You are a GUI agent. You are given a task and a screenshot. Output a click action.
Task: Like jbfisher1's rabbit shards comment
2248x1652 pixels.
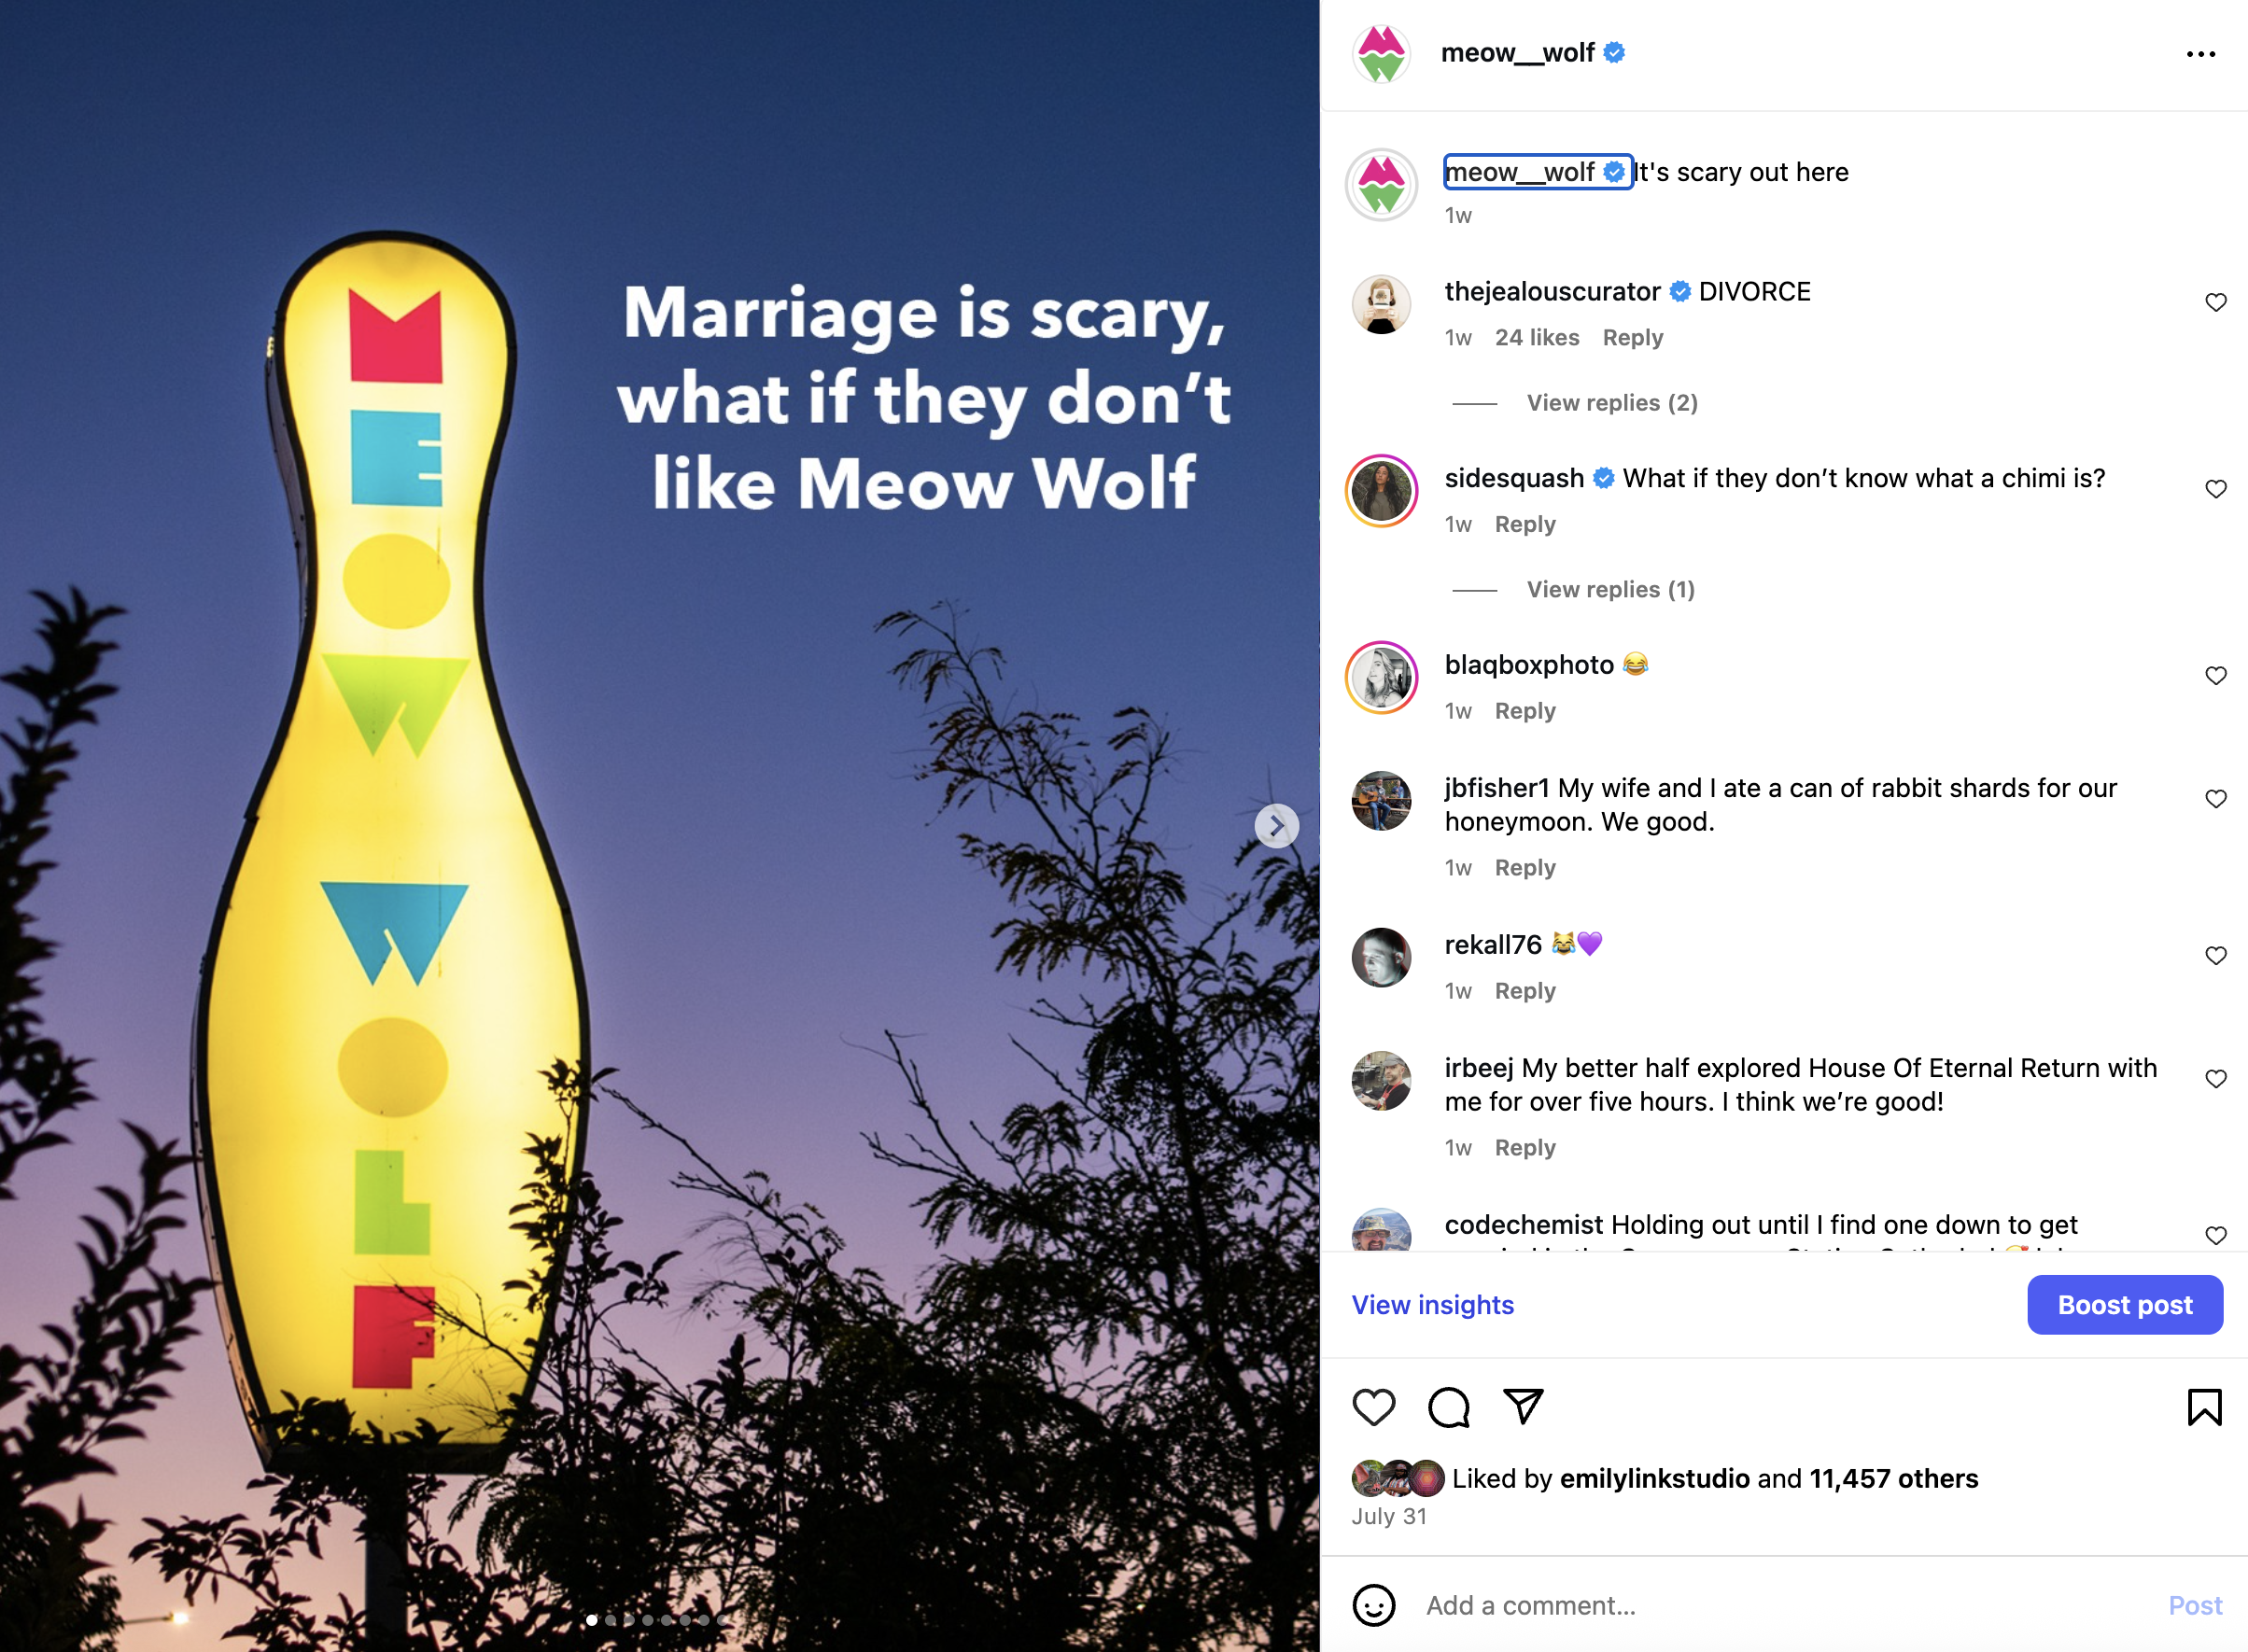[2215, 799]
